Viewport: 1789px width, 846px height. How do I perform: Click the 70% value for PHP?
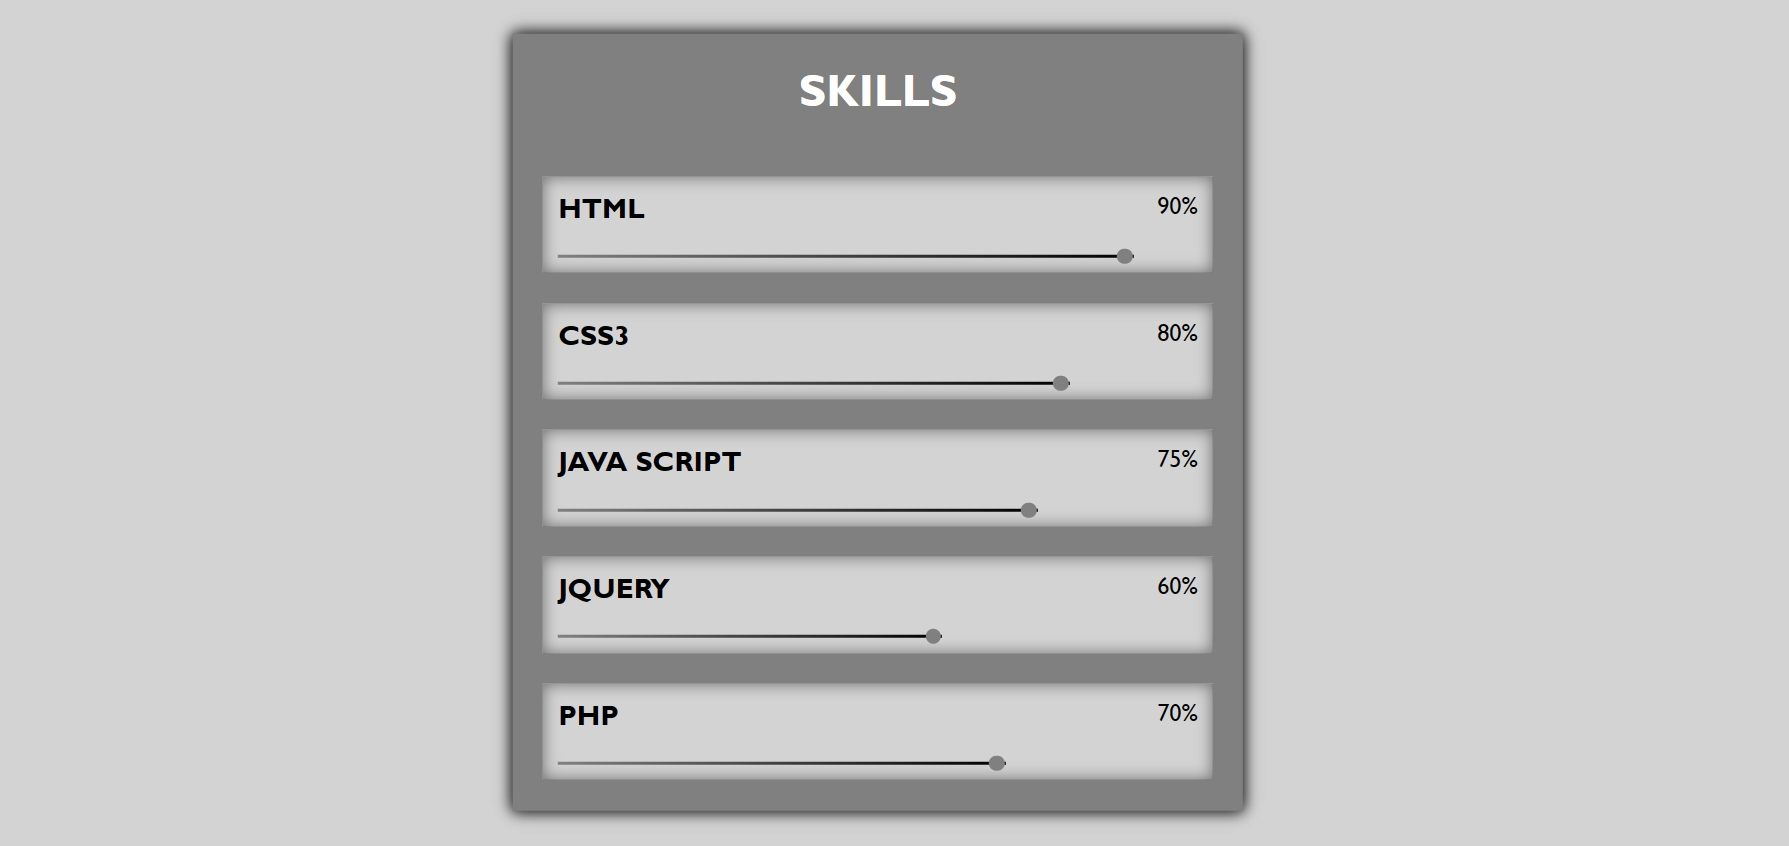coord(1177,713)
